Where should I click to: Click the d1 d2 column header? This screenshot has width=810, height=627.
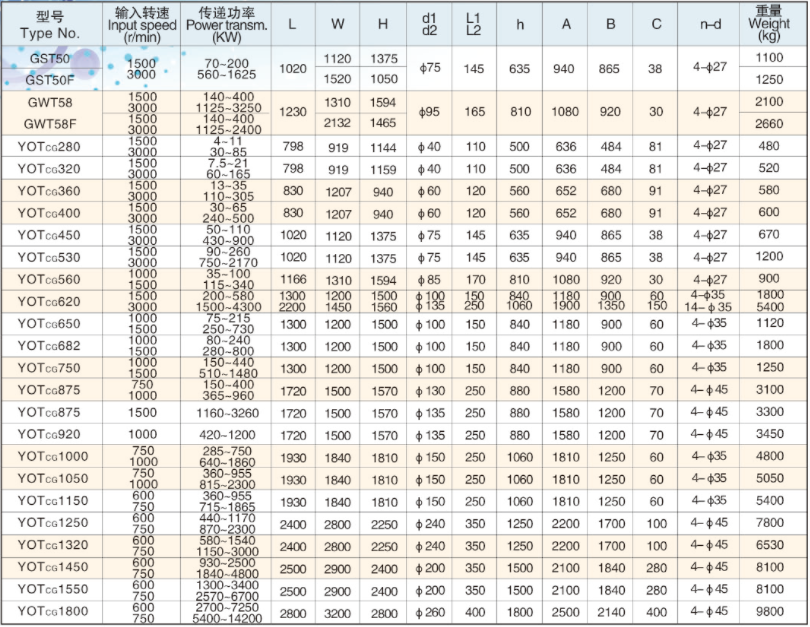click(429, 25)
